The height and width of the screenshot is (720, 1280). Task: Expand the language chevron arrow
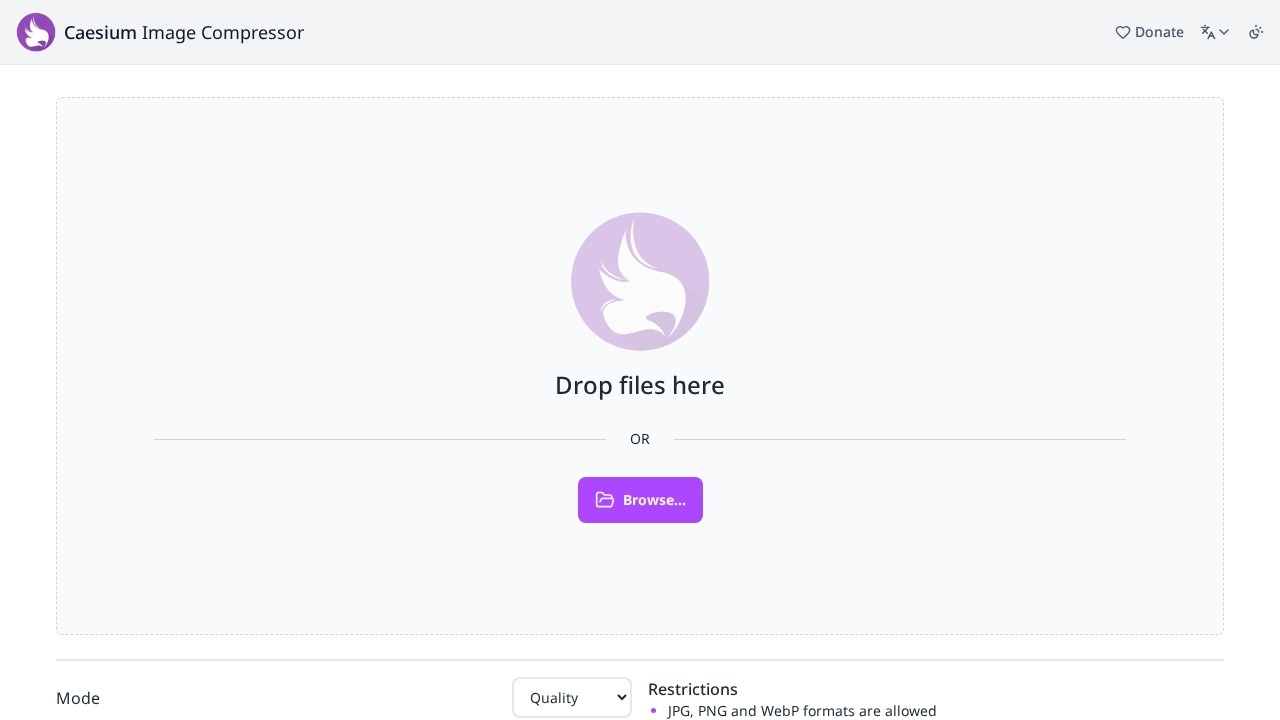tap(1224, 32)
